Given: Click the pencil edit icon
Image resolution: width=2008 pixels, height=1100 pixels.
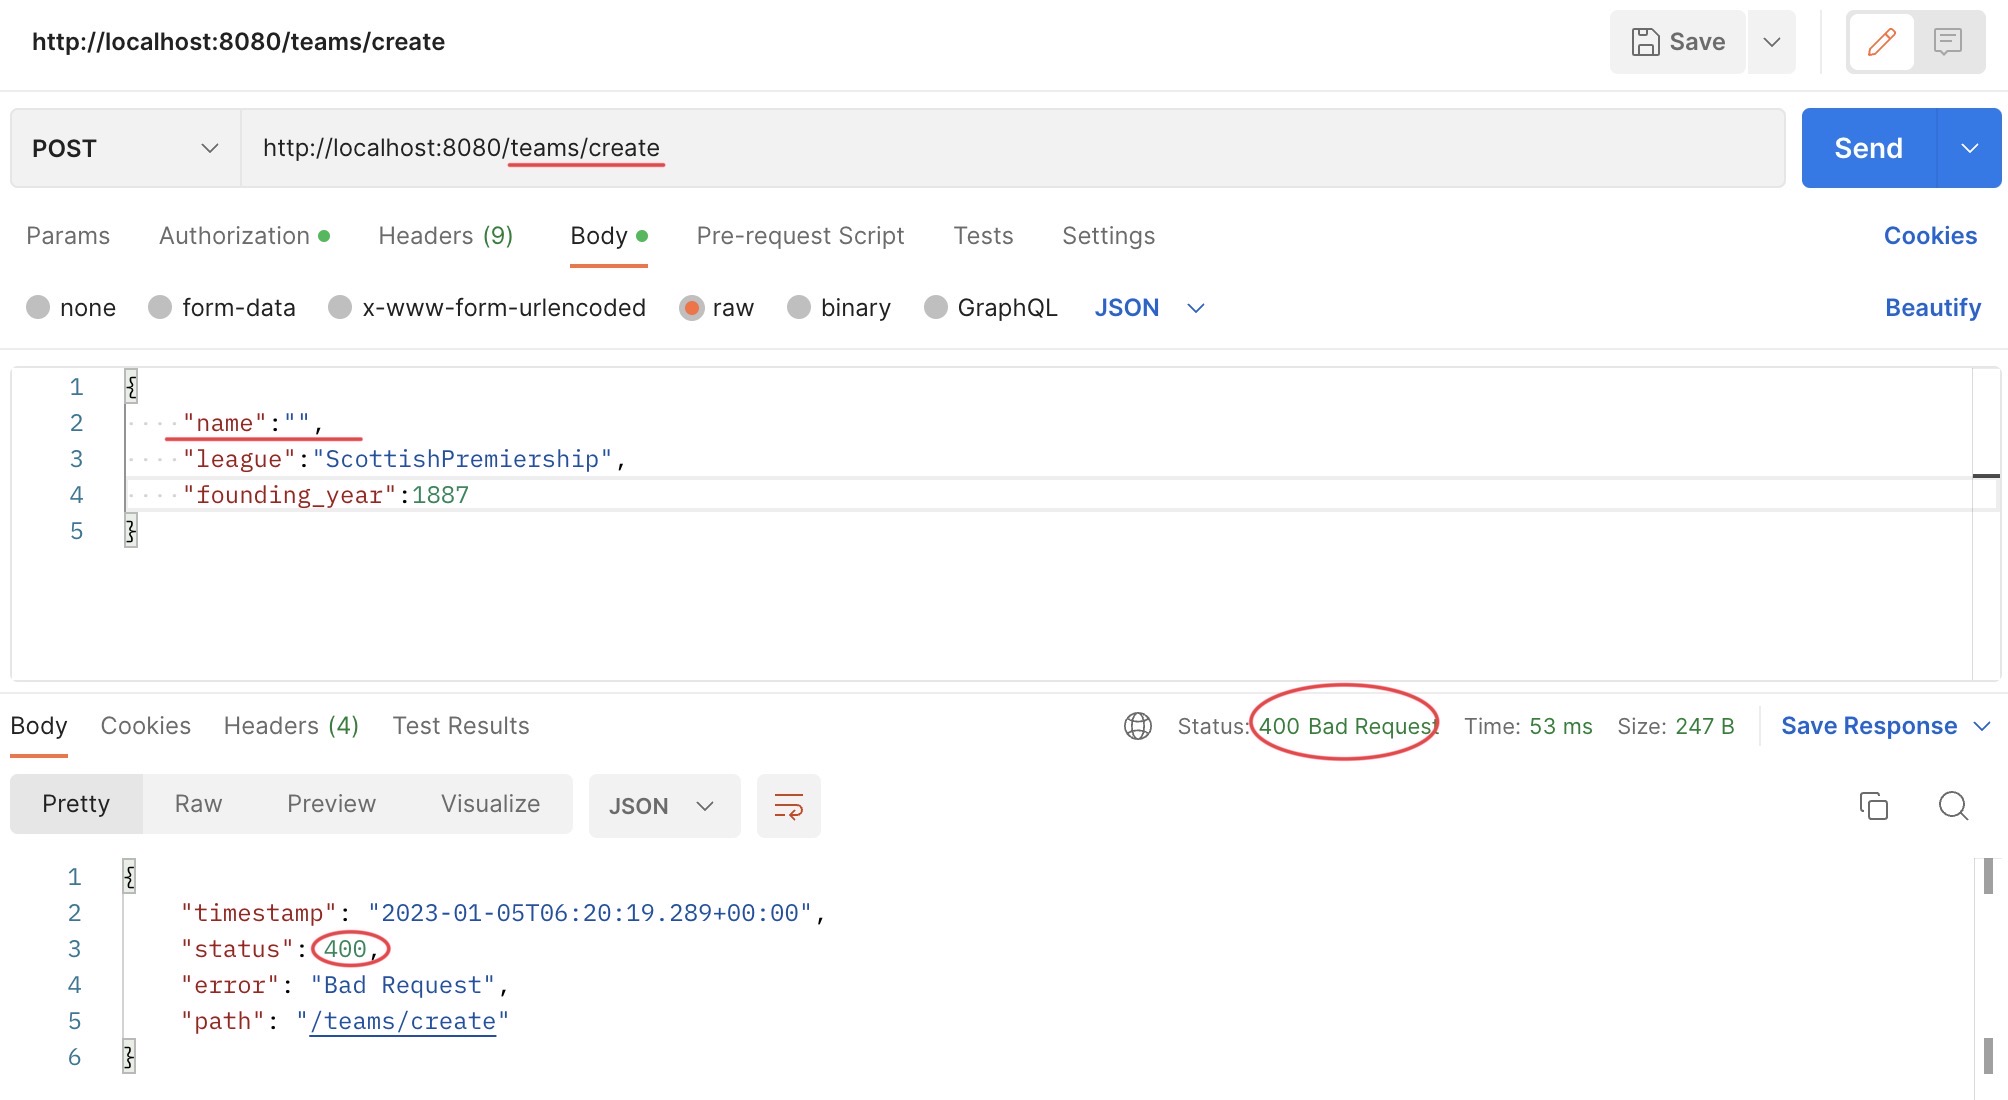Looking at the screenshot, I should pyautogui.click(x=1881, y=42).
